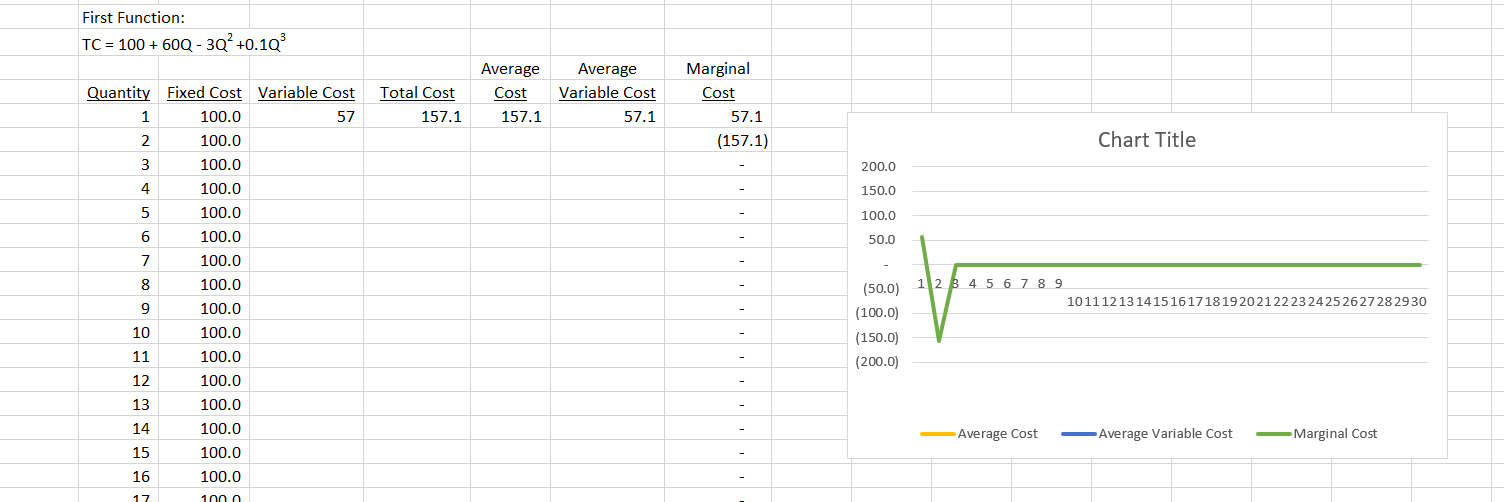Select the green Marginal Cost line in chart

[x=1200, y=265]
